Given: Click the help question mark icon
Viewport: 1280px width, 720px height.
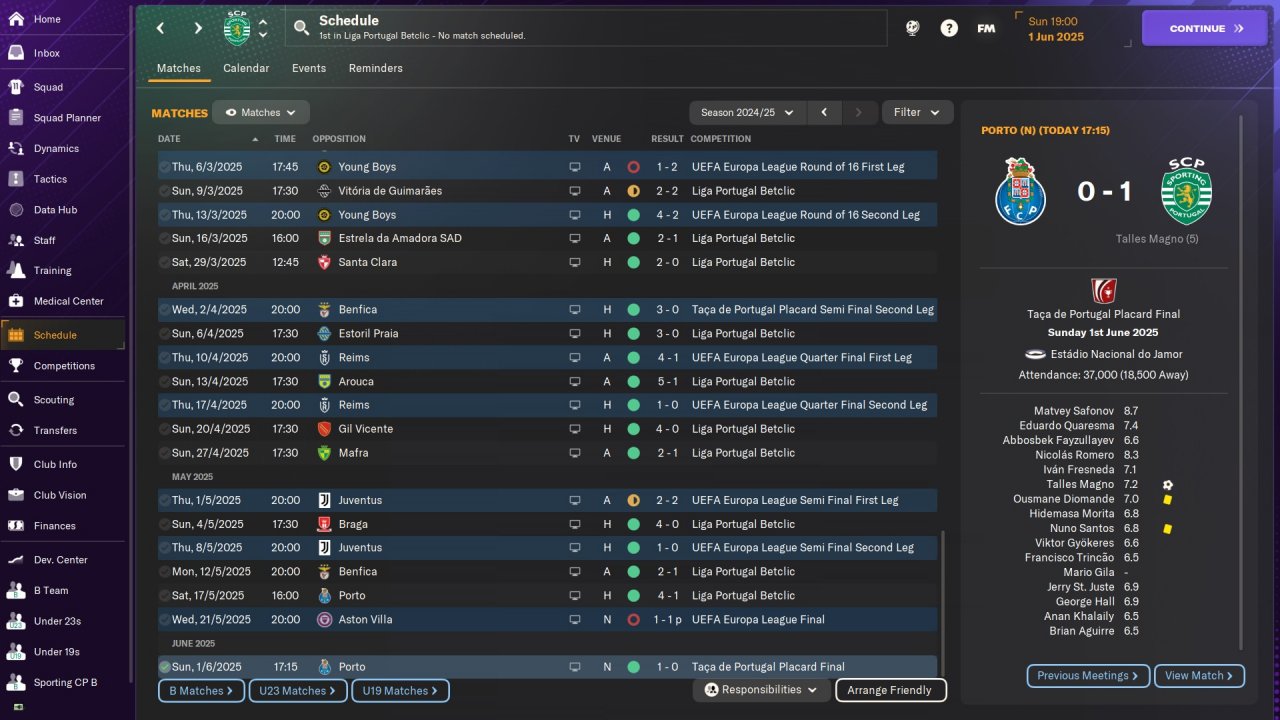Looking at the screenshot, I should pyautogui.click(x=949, y=28).
